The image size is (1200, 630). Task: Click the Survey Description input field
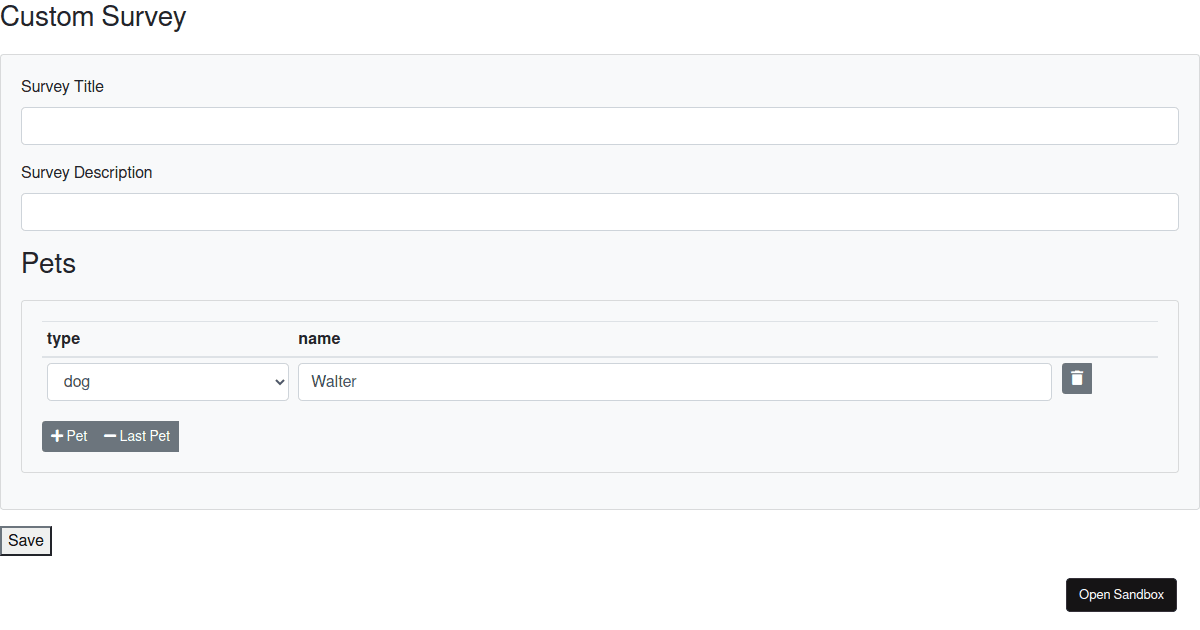600,211
